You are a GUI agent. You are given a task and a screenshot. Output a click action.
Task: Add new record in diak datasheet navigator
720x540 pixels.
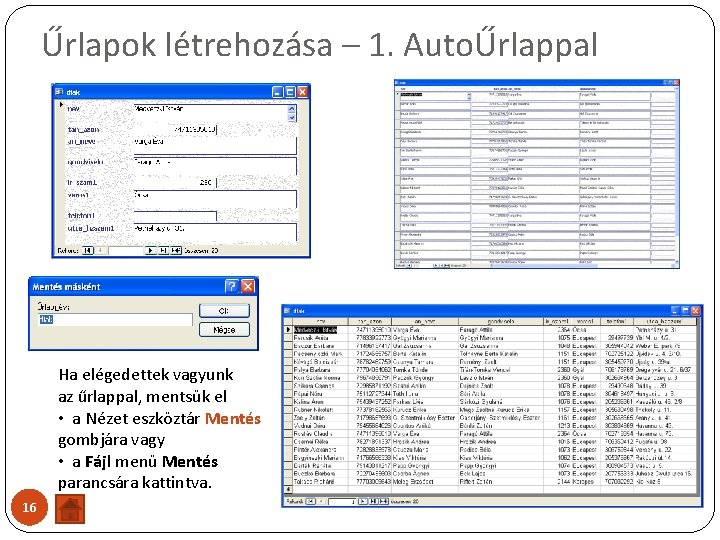tap(383, 501)
